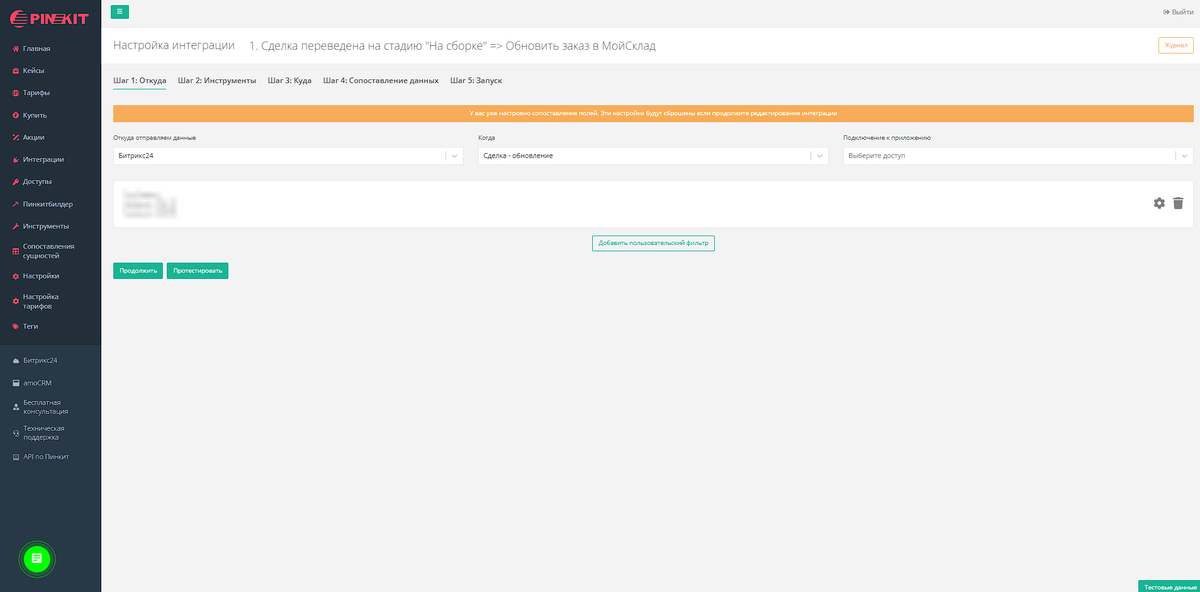Switch to Шаг 4: Сопоставление данных tab

[380, 80]
